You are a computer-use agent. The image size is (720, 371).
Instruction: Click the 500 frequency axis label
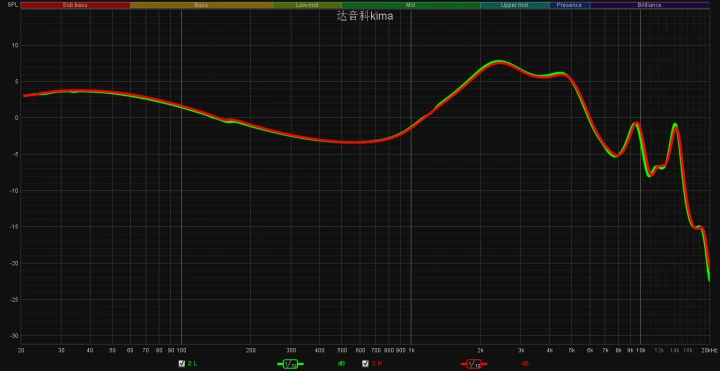click(342, 350)
